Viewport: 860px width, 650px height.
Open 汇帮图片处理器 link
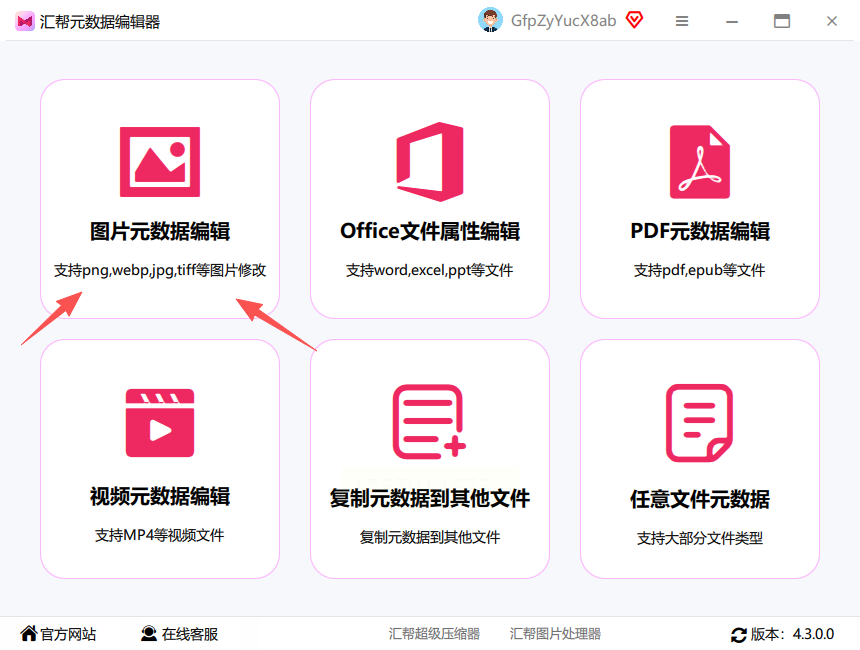click(x=555, y=634)
